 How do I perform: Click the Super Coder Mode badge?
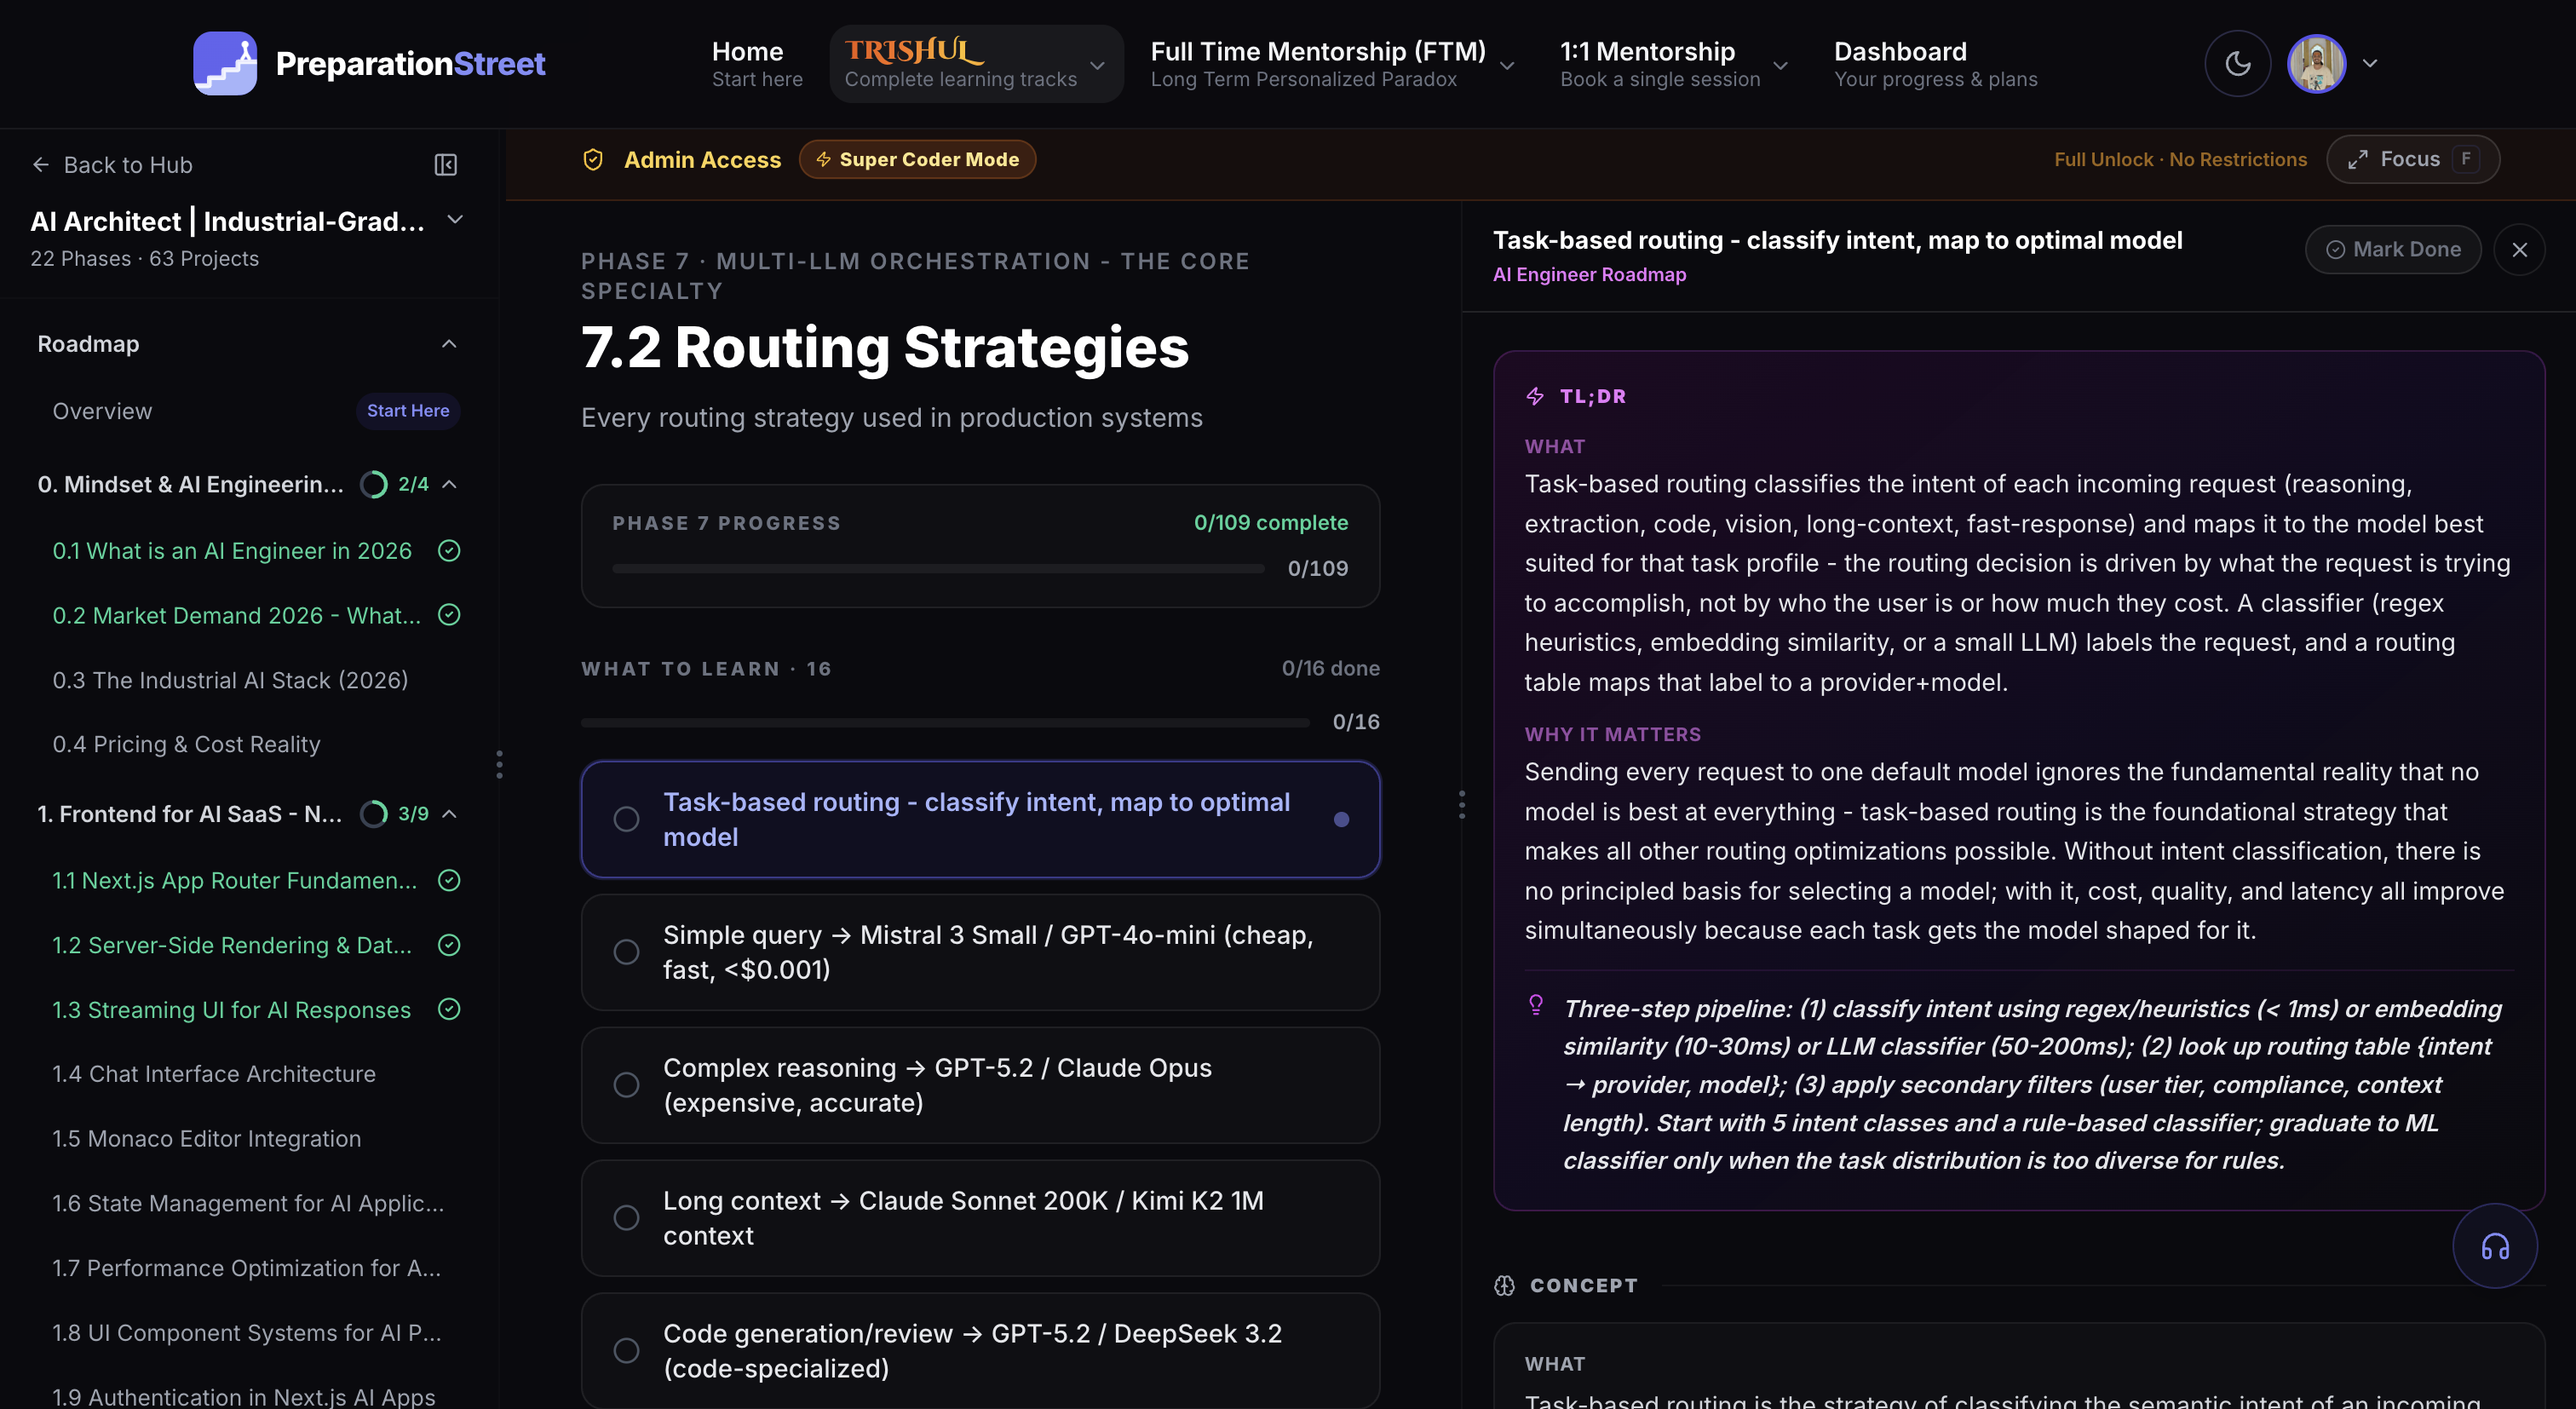pos(917,160)
